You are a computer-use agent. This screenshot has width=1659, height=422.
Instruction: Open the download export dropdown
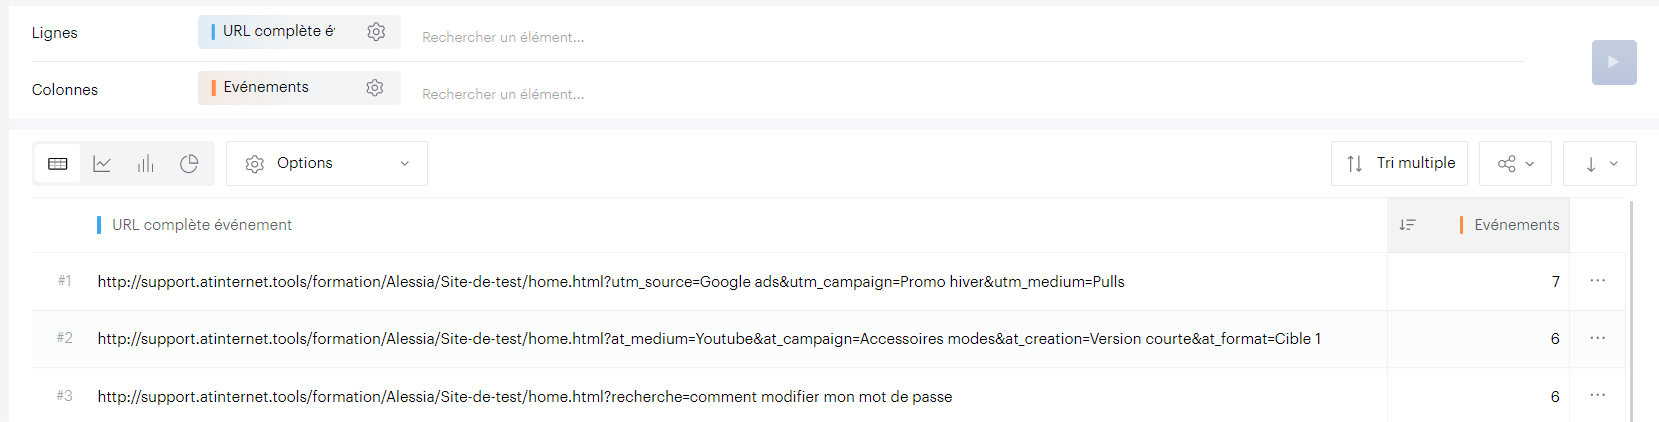click(x=1600, y=164)
